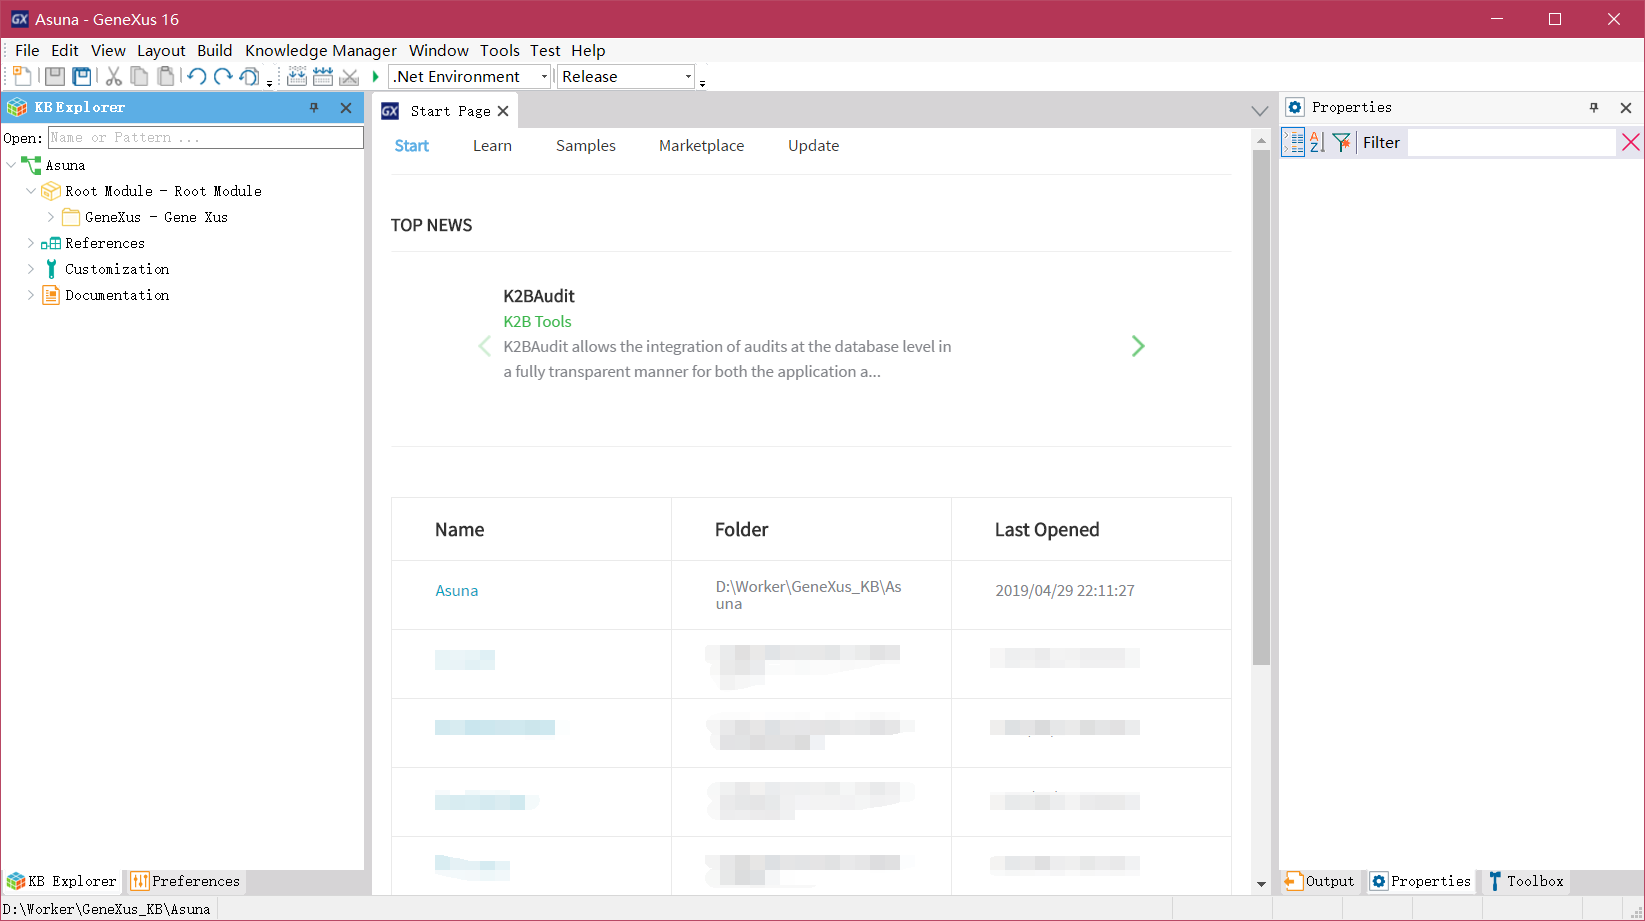Open the Tools menu
The height and width of the screenshot is (921, 1645).
pyautogui.click(x=499, y=50)
